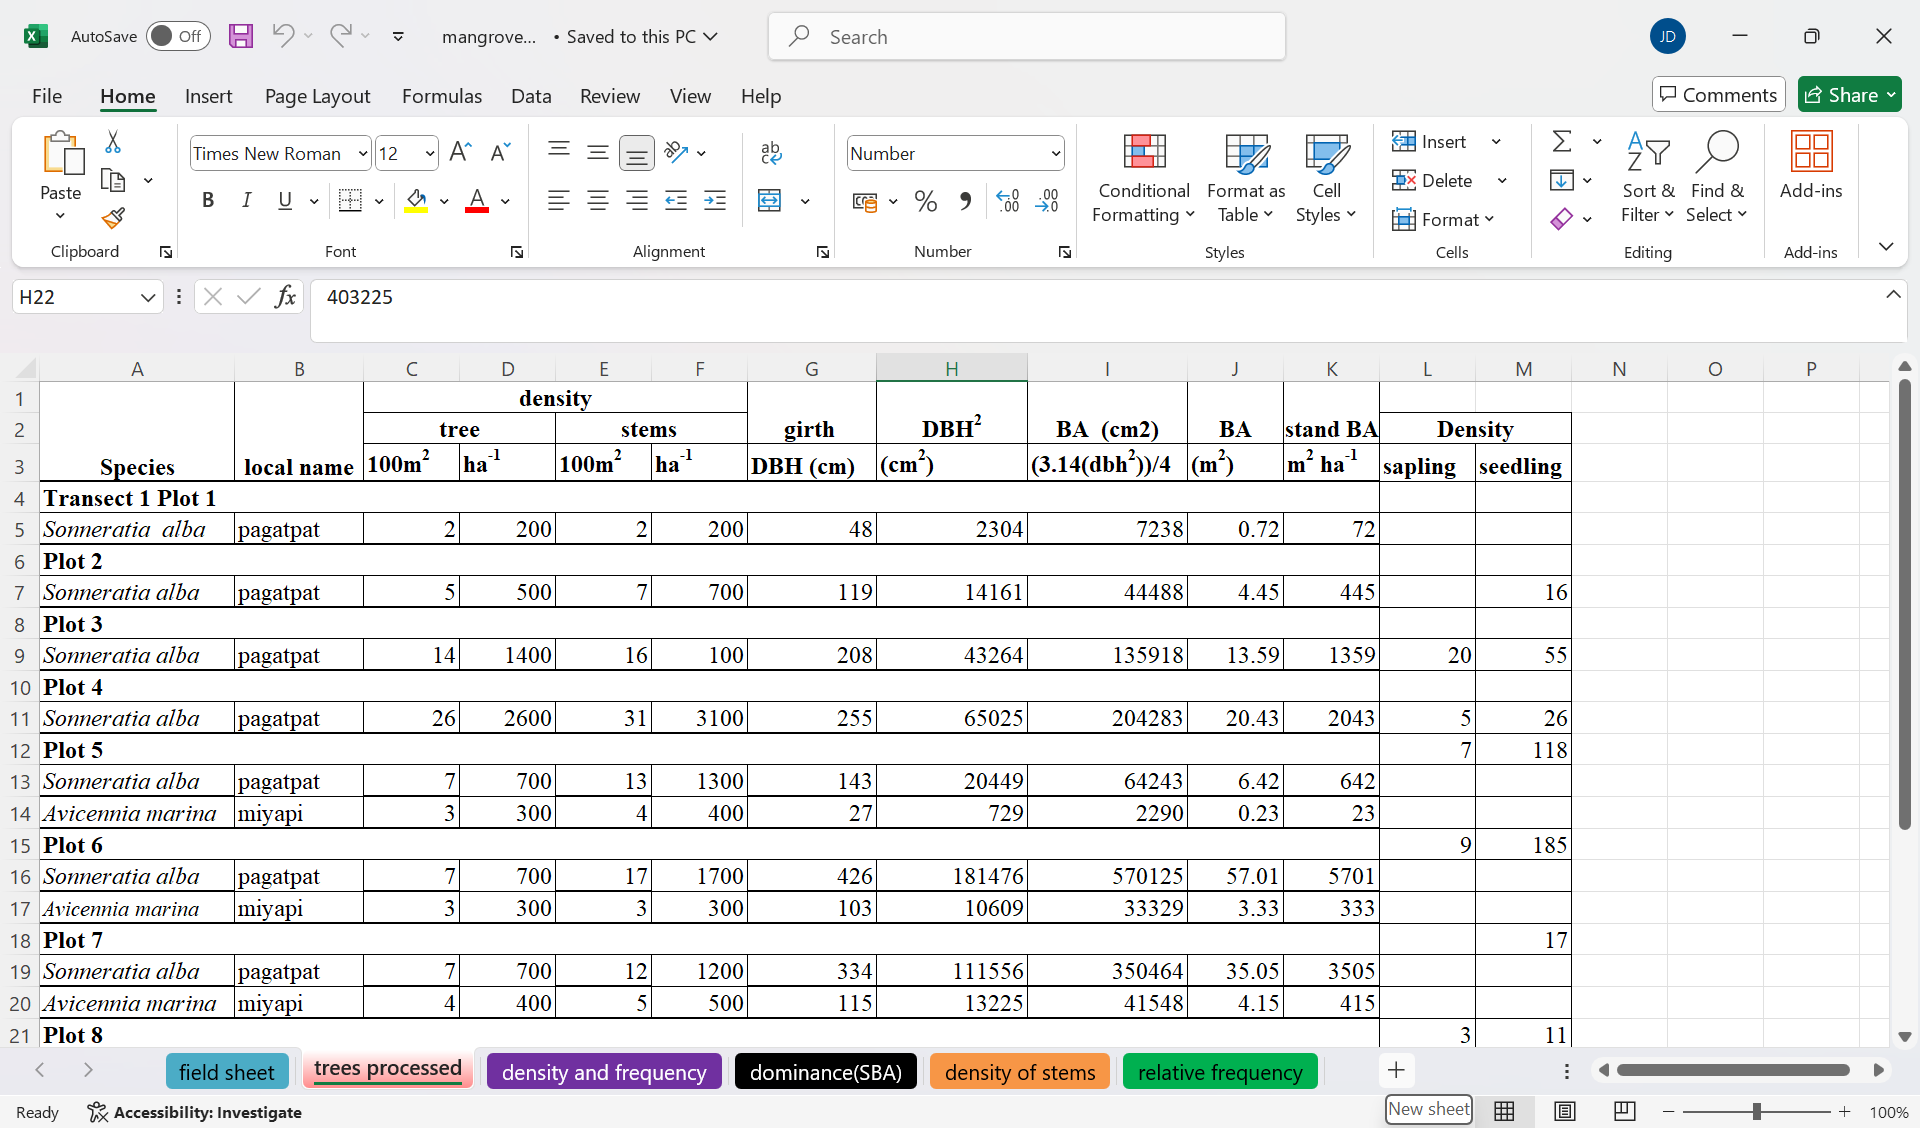Click the Format Painter brush icon

click(113, 218)
